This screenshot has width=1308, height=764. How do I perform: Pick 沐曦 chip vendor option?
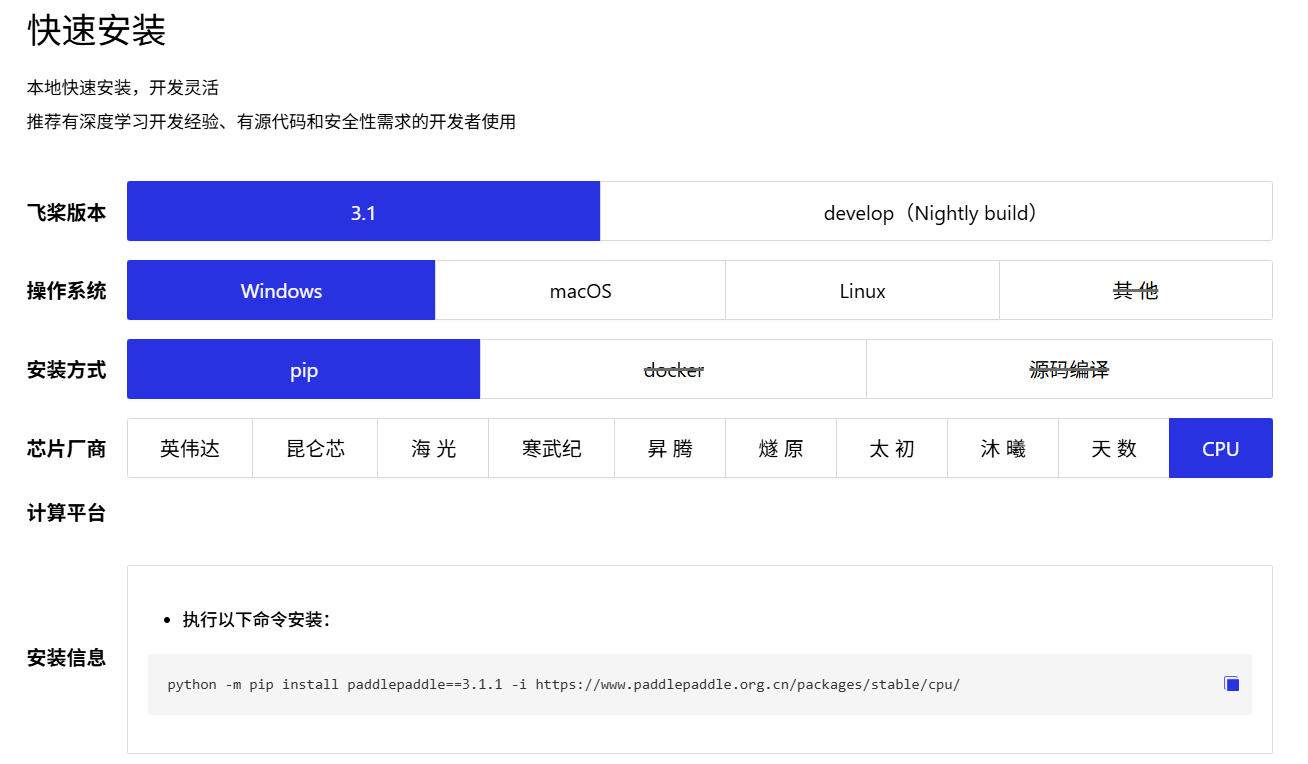click(x=1003, y=448)
